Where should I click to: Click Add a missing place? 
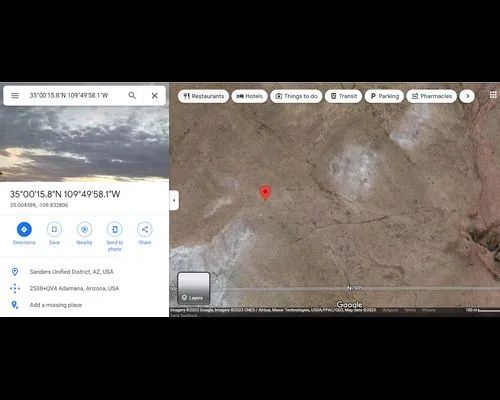click(56, 305)
